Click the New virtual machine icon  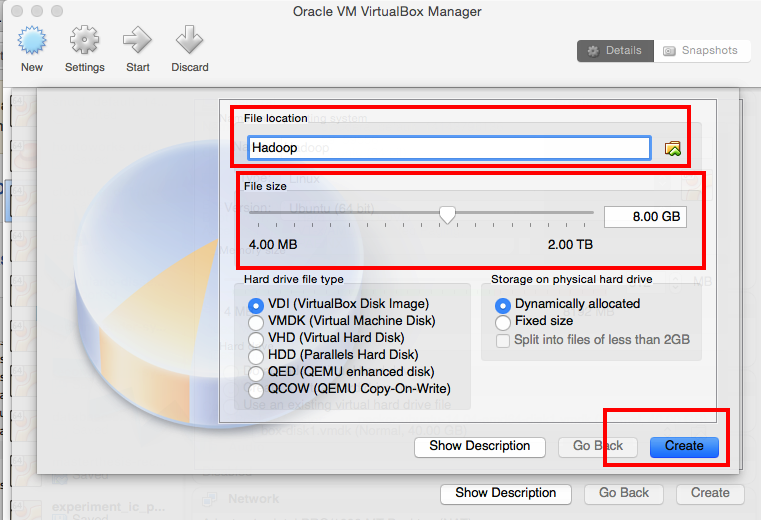coord(32,40)
